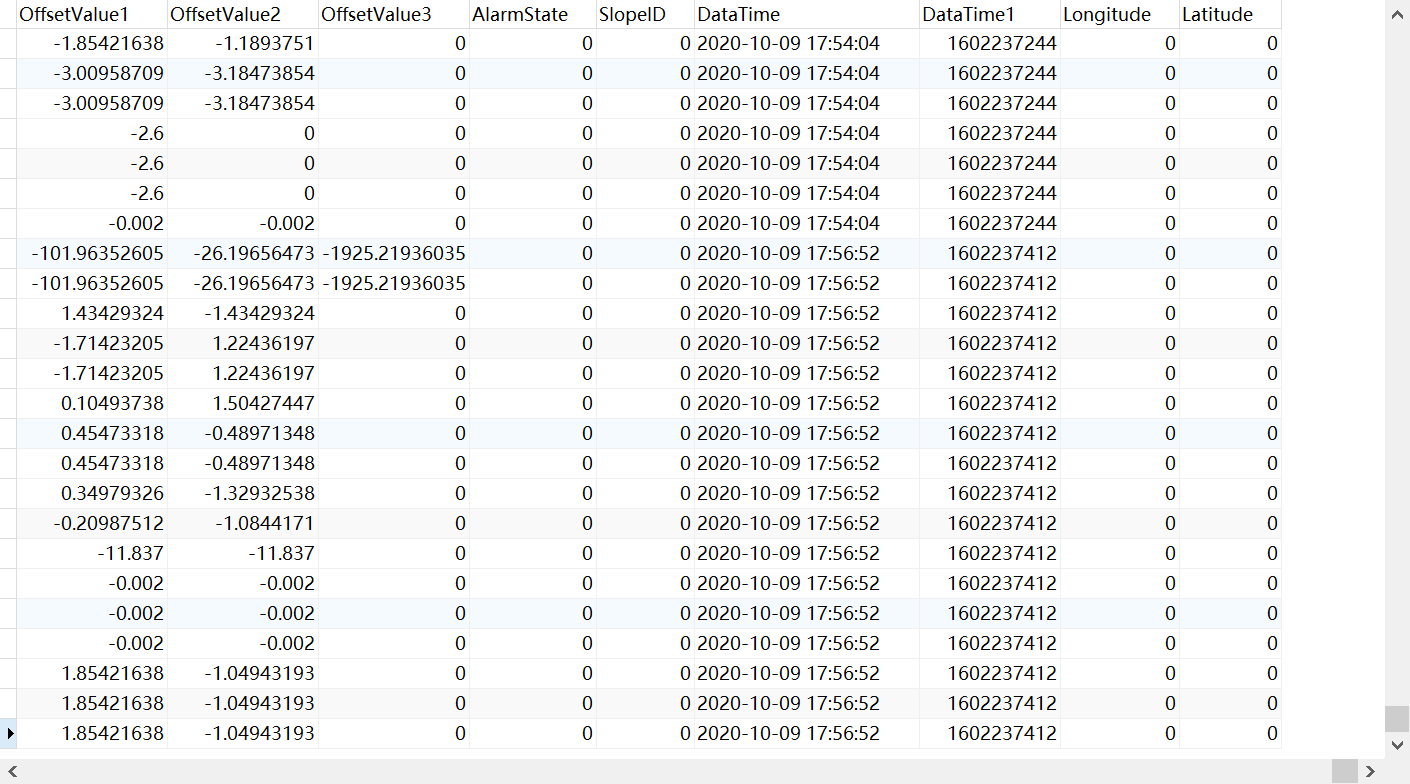Image resolution: width=1410 pixels, height=784 pixels.
Task: Select the DataTime cell in the 0.10493738 row
Action: click(807, 404)
